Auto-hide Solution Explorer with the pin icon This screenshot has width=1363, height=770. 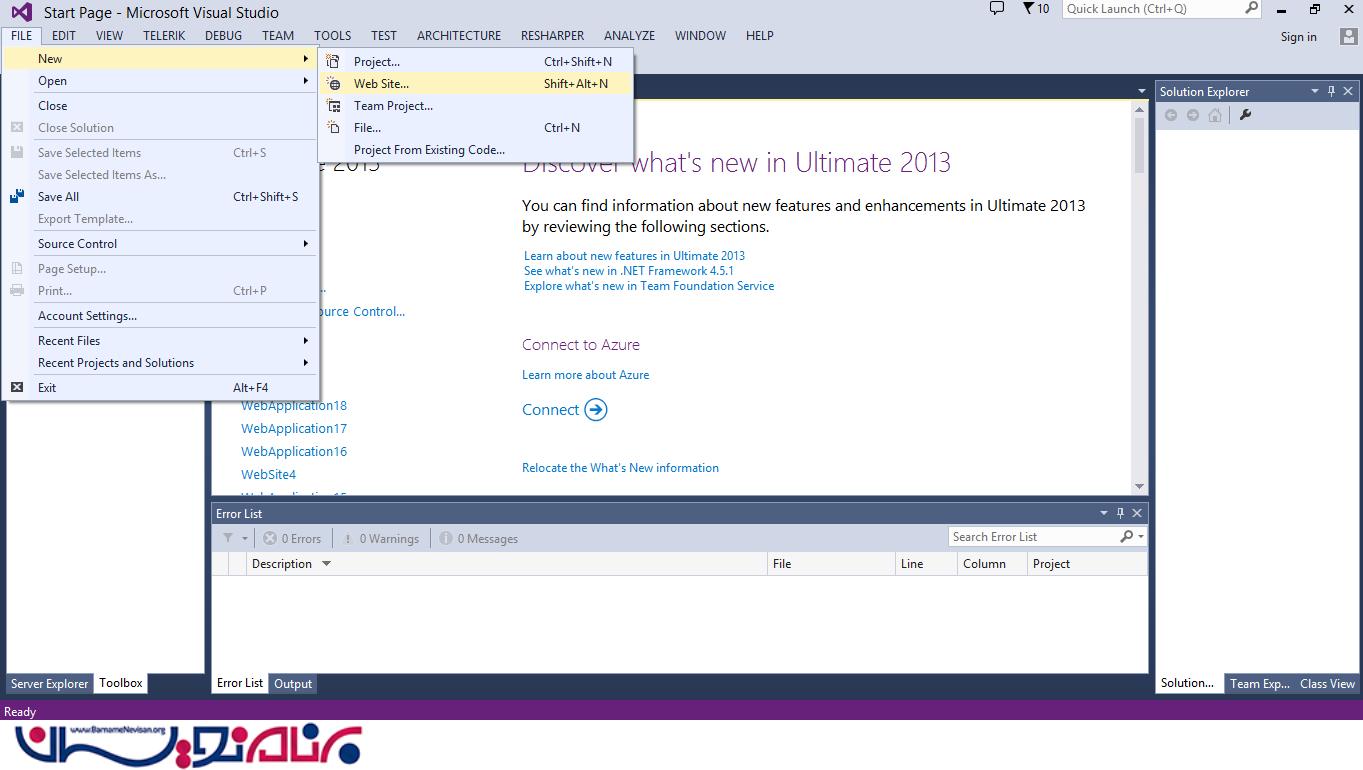point(1331,91)
